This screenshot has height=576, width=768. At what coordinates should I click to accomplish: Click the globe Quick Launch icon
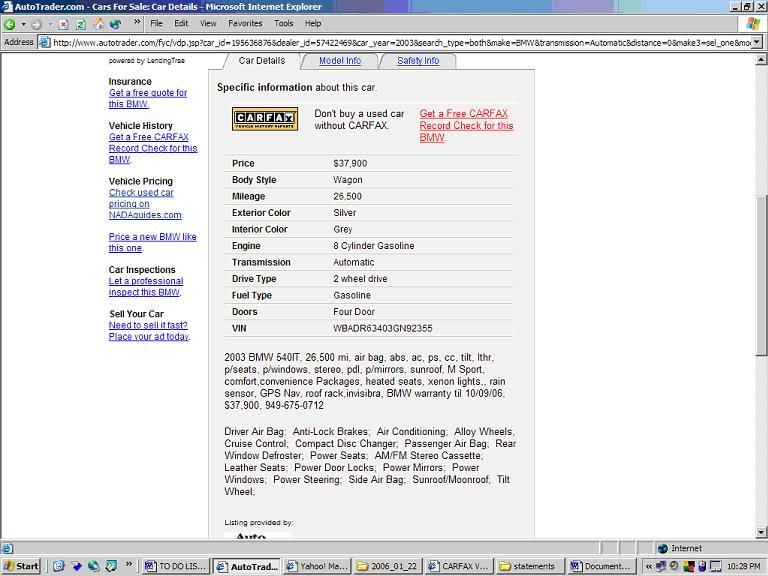click(x=94, y=566)
